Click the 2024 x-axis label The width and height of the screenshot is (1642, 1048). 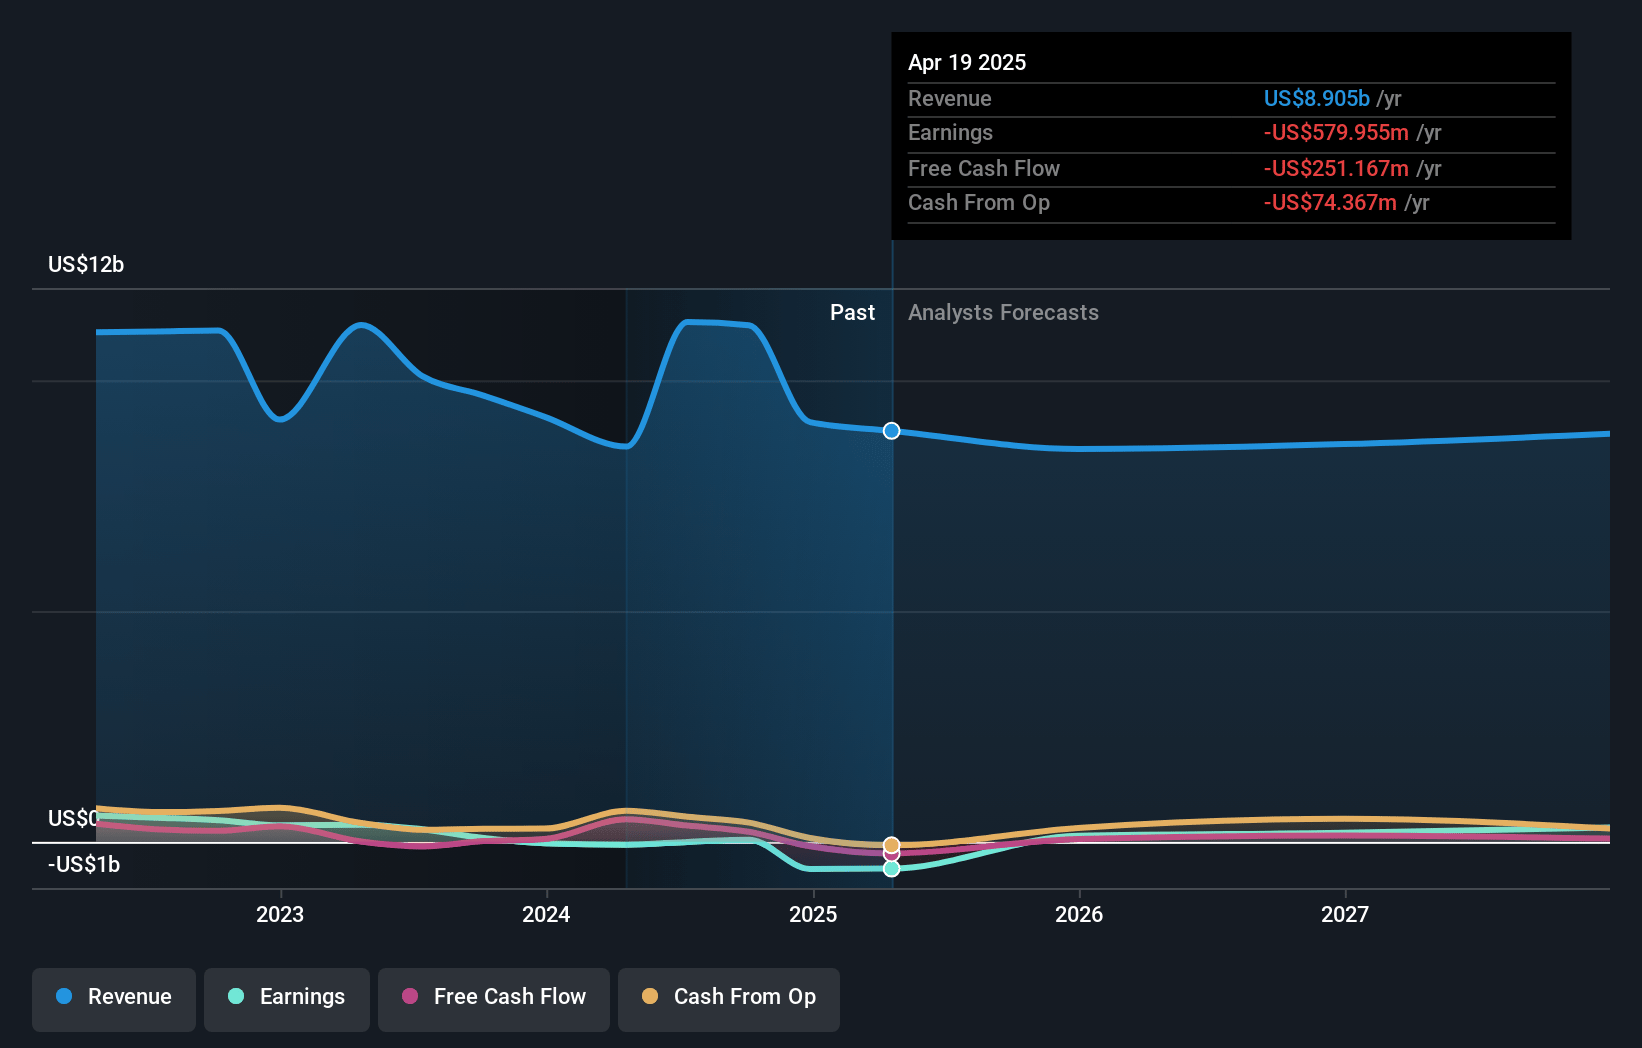coord(546,914)
